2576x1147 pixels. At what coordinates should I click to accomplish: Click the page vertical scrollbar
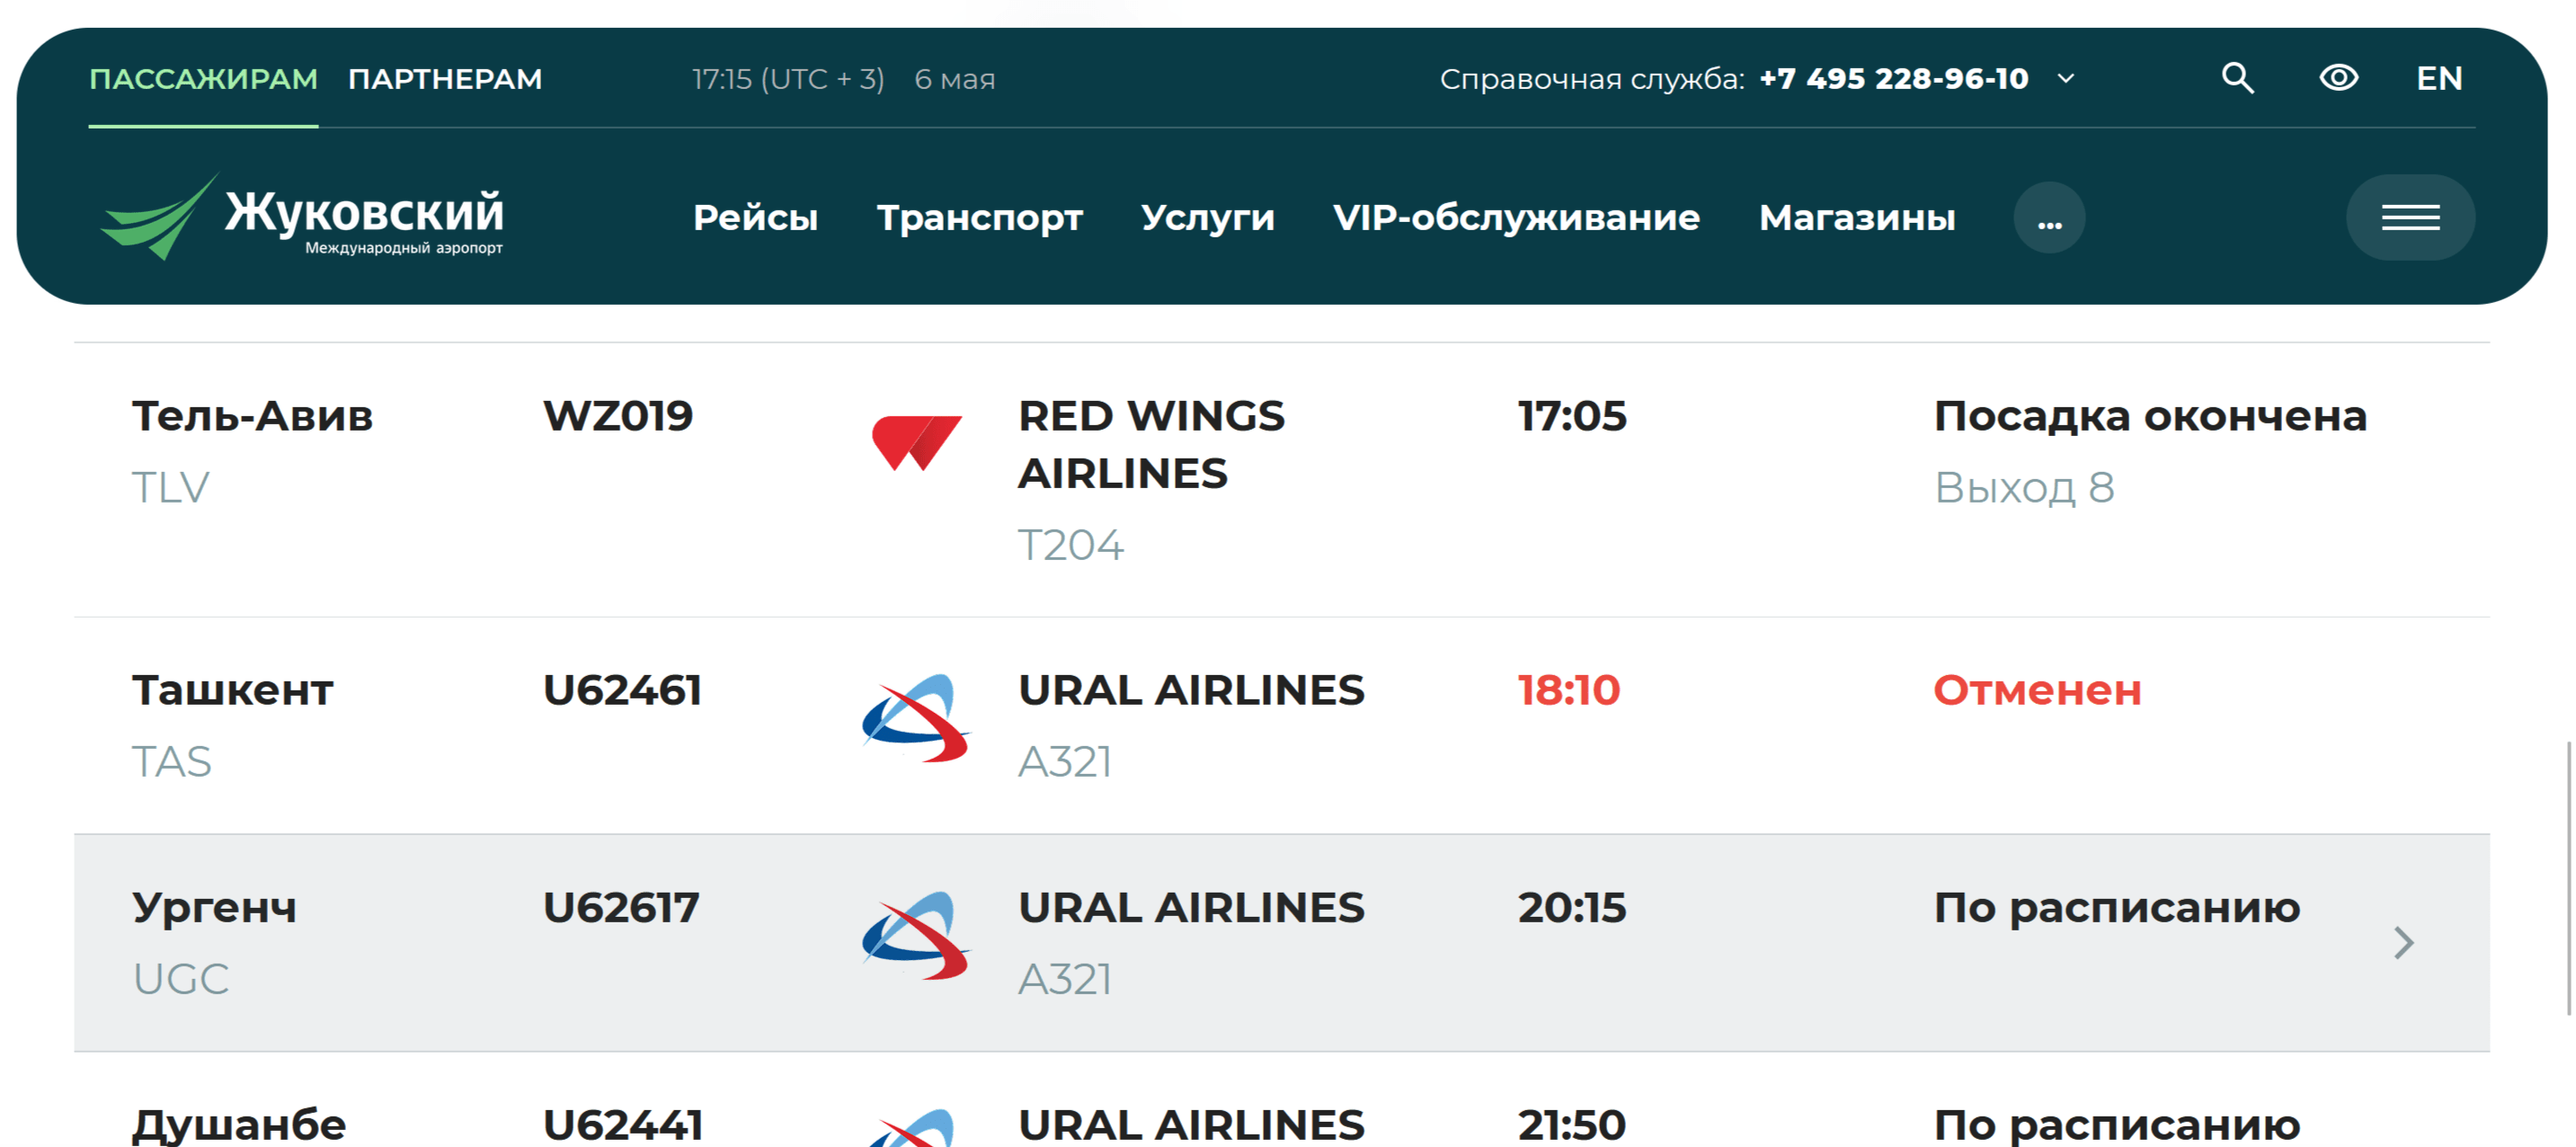(x=2569, y=878)
